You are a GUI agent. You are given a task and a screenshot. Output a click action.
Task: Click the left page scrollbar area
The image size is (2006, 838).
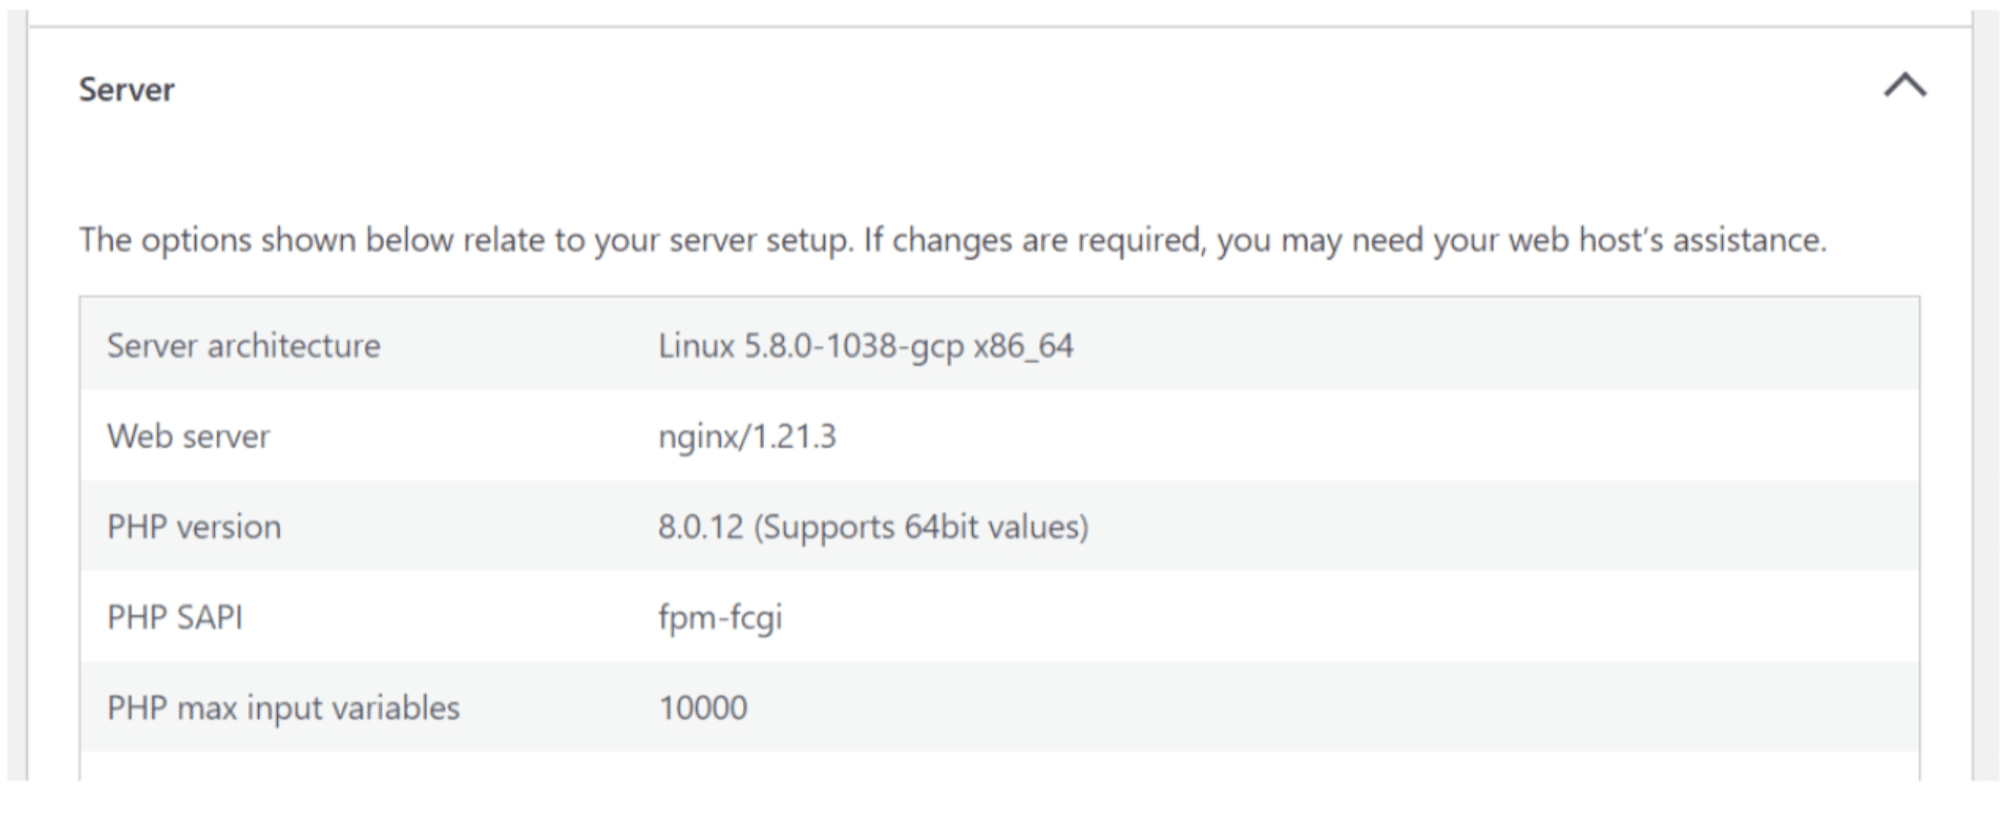click(16, 400)
